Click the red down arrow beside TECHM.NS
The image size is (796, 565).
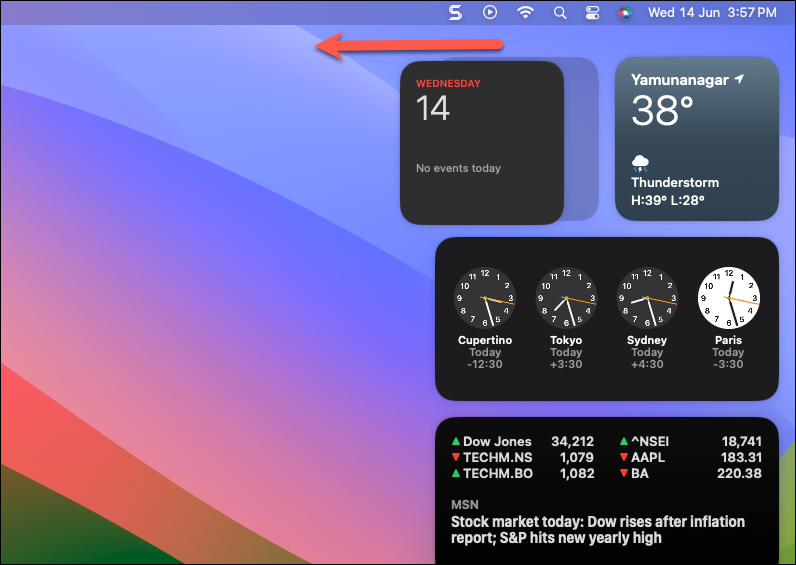[456, 457]
